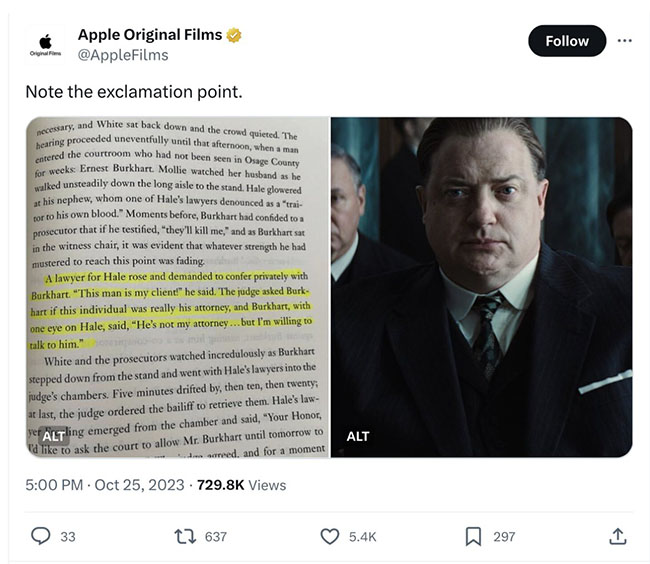The image size is (650, 564).
Task: Open the three-dot more options menu
Action: pos(625,41)
